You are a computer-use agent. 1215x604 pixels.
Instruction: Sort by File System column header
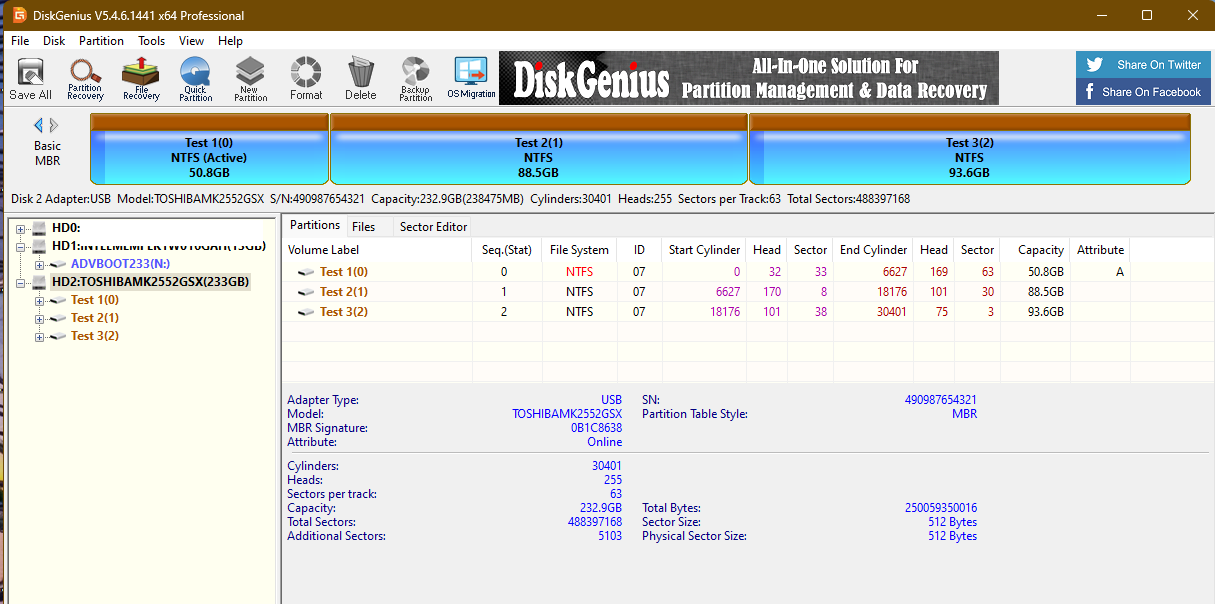pos(579,250)
